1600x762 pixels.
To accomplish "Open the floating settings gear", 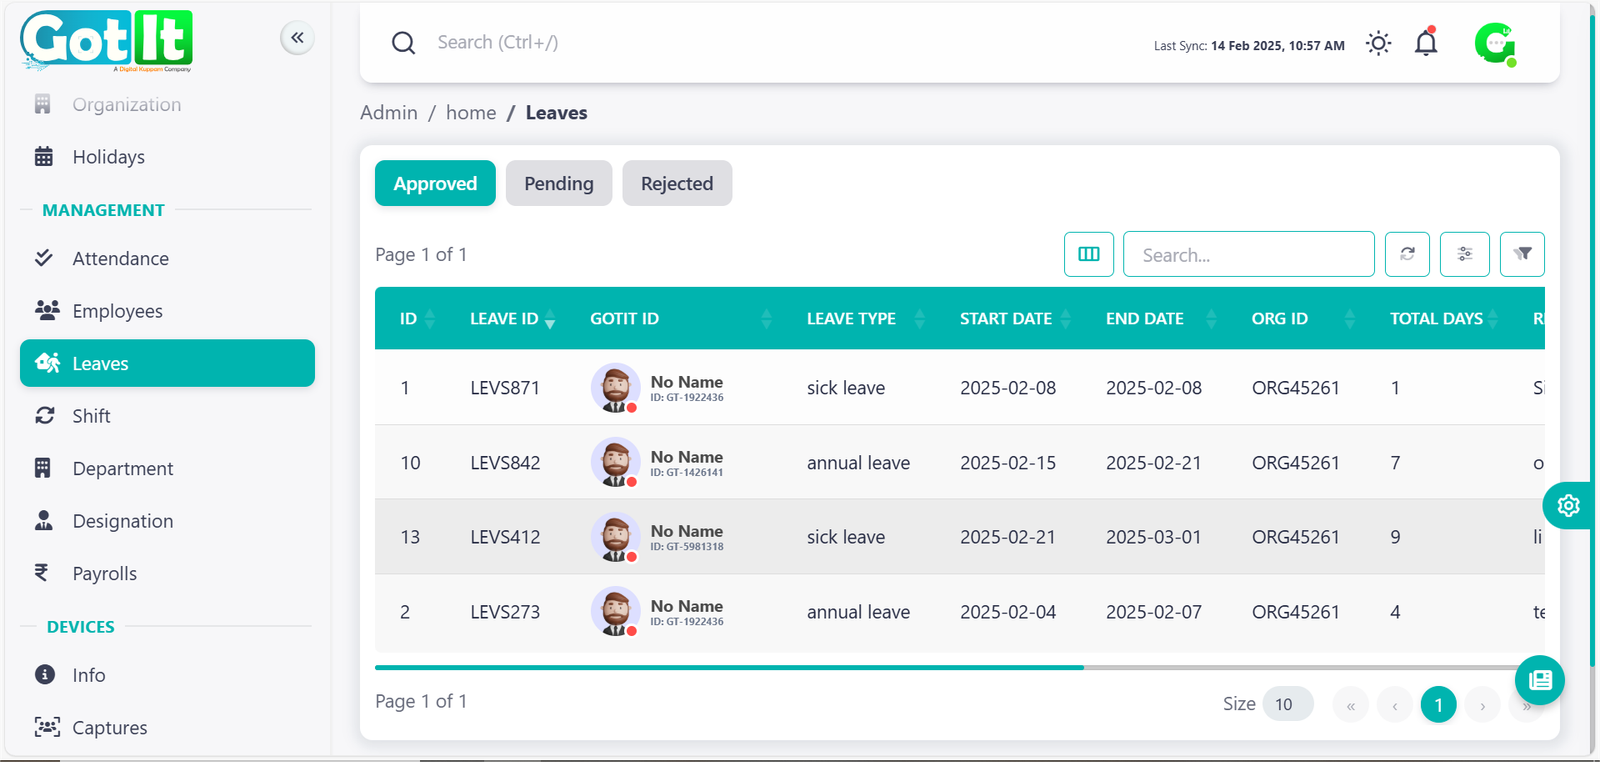I will (x=1568, y=506).
